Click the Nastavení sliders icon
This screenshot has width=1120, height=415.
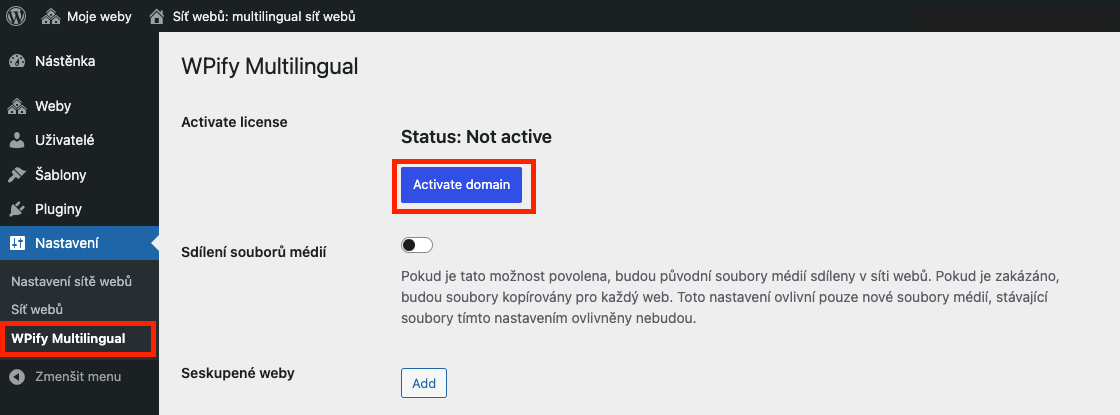tap(17, 244)
